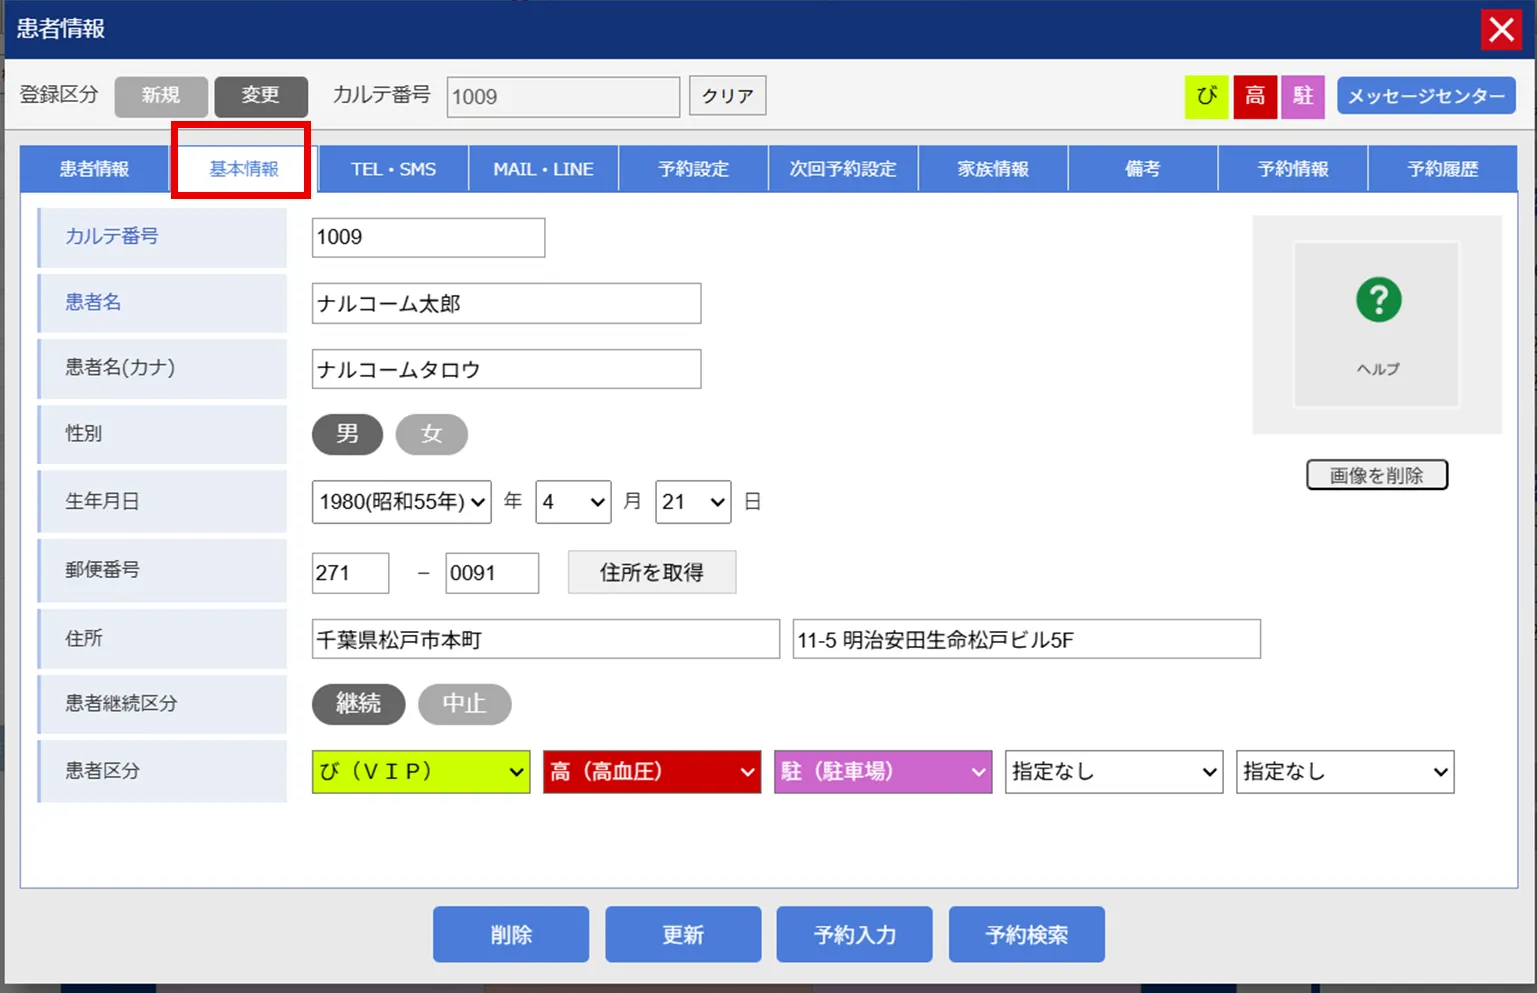1537x993 pixels.
Task: Open the birth year dropdown
Action: click(x=401, y=502)
